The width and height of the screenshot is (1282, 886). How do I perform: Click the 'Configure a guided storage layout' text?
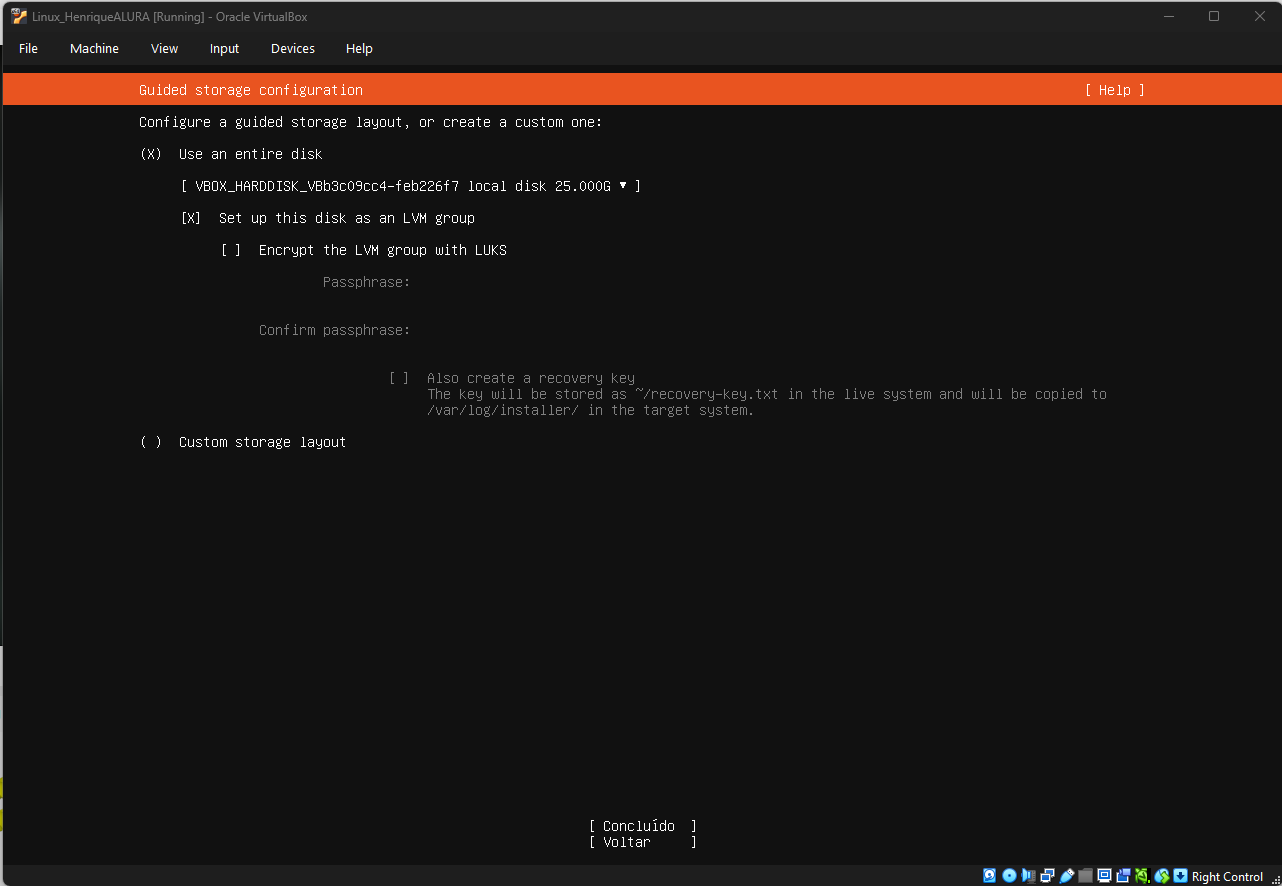(x=371, y=122)
